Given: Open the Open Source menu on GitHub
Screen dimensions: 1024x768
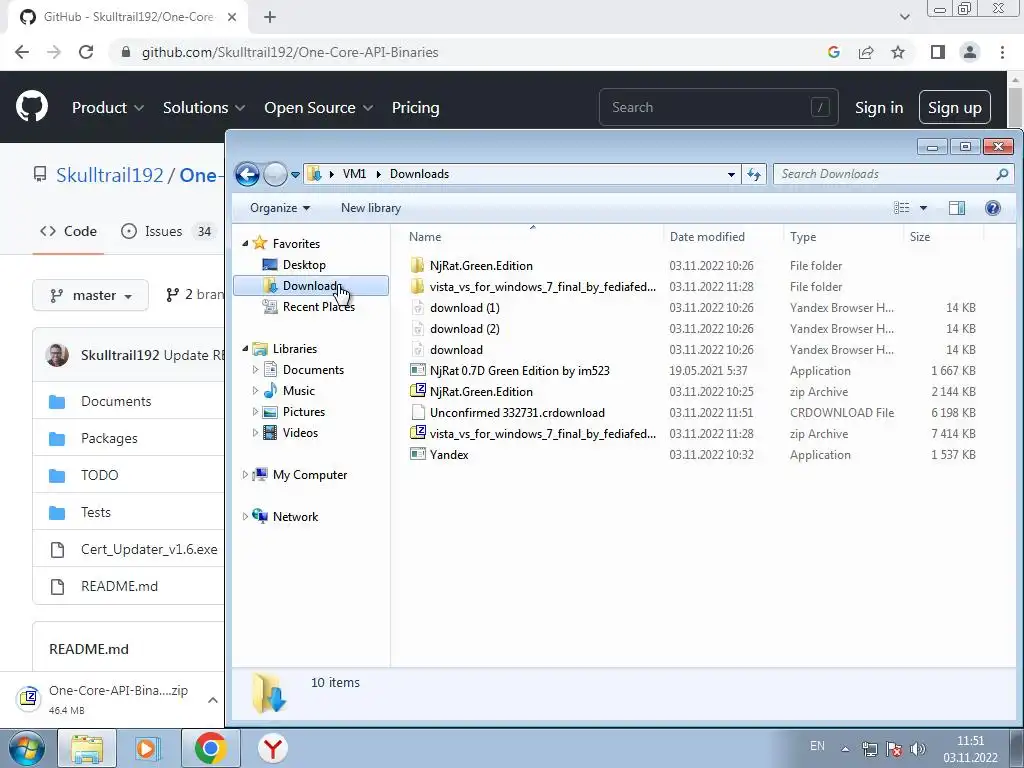Looking at the screenshot, I should 318,107.
